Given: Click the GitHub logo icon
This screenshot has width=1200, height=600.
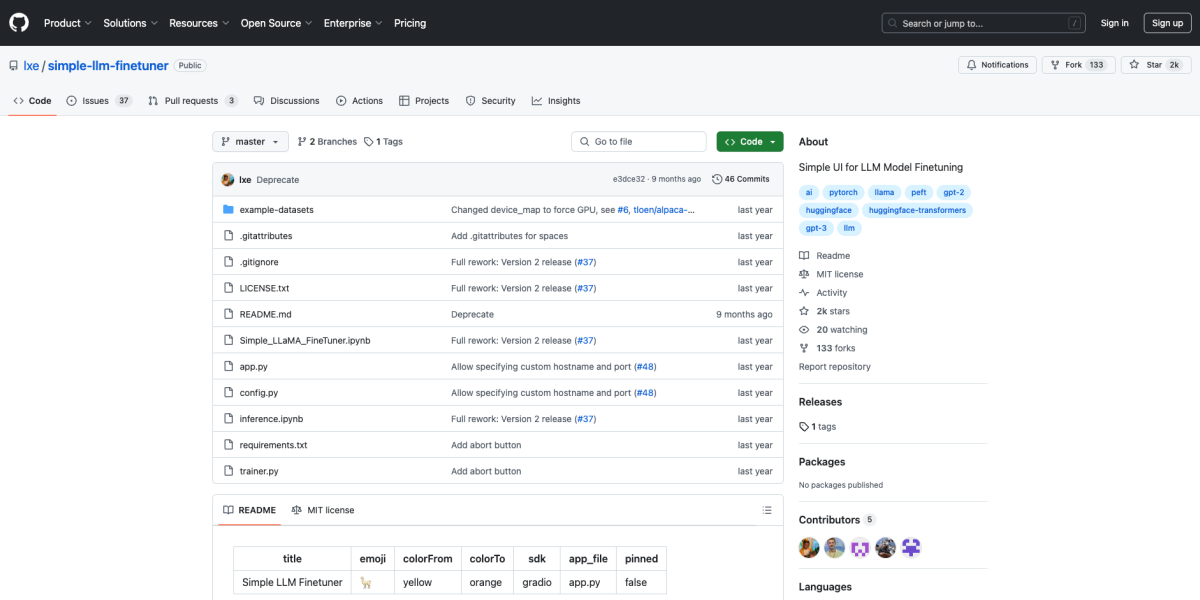Looking at the screenshot, I should 20,23.
